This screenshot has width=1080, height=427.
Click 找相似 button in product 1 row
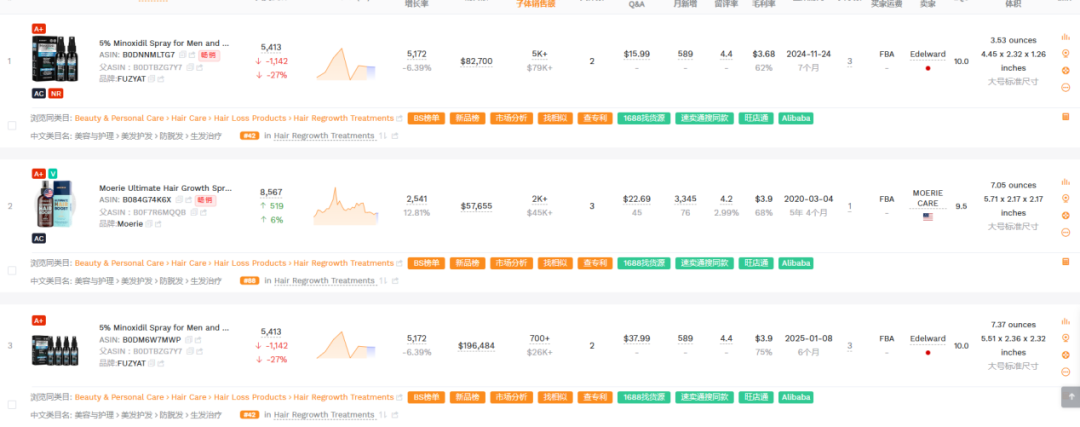(554, 118)
